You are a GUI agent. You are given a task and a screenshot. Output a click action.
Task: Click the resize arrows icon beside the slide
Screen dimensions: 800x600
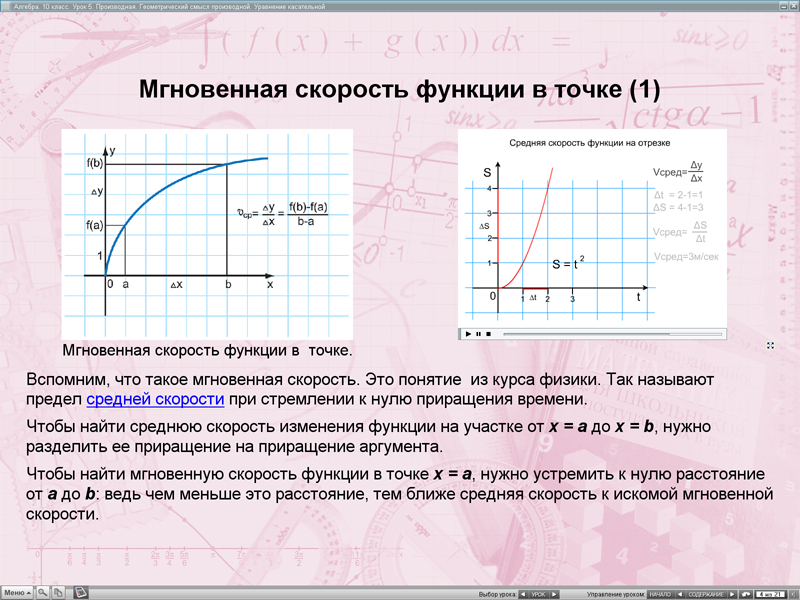pyautogui.click(x=770, y=343)
